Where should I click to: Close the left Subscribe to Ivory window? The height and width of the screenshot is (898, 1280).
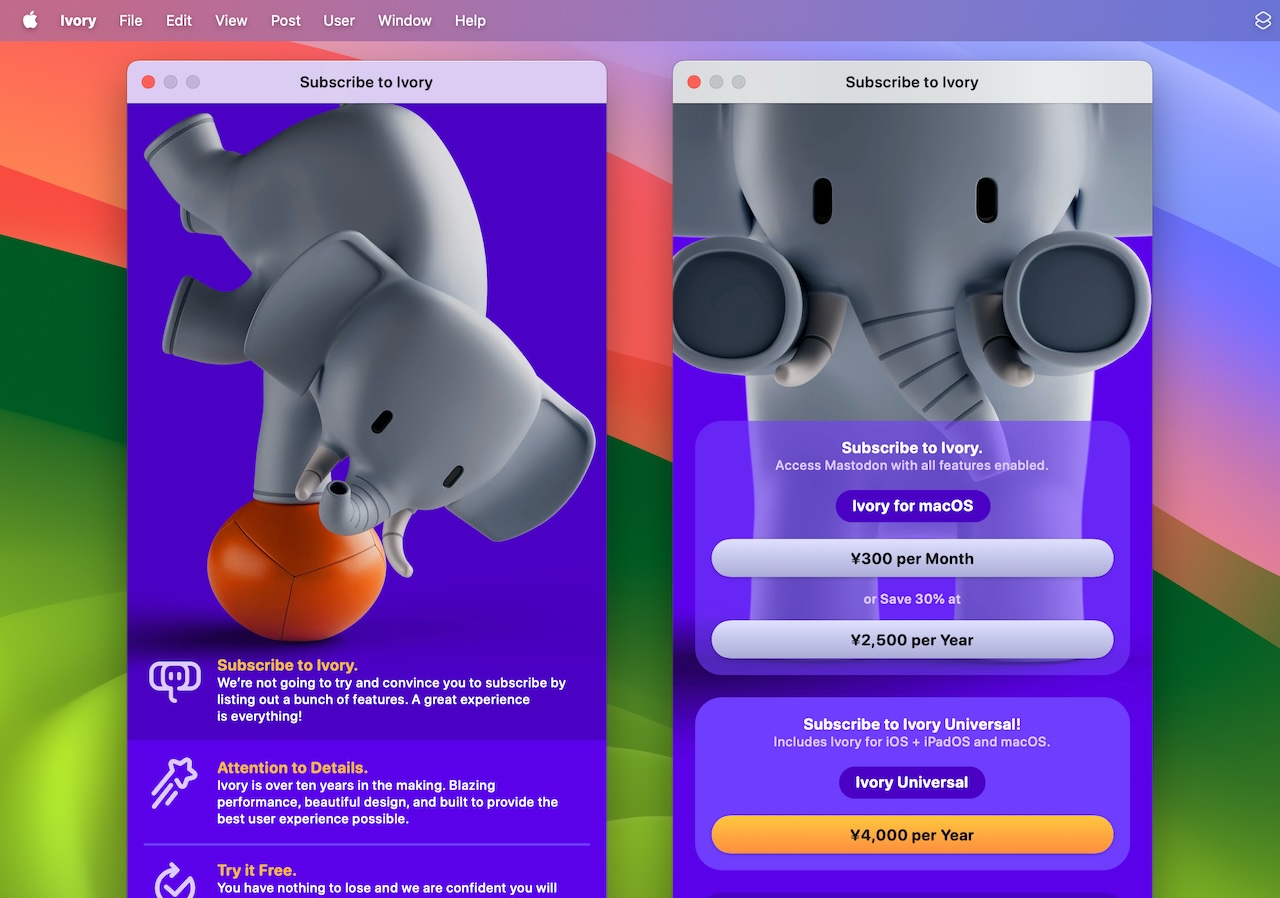point(148,82)
